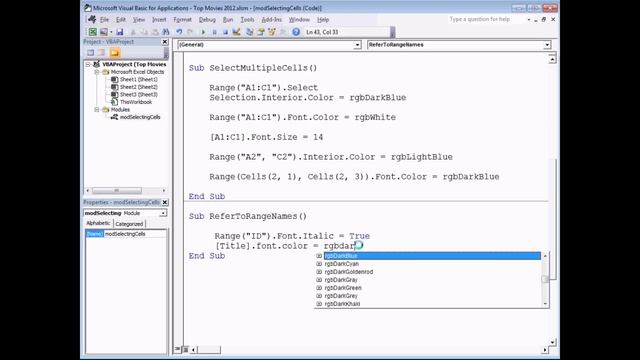Choose rgbDarkGrey in the autocomplete list
The height and width of the screenshot is (360, 640).
[428, 296]
